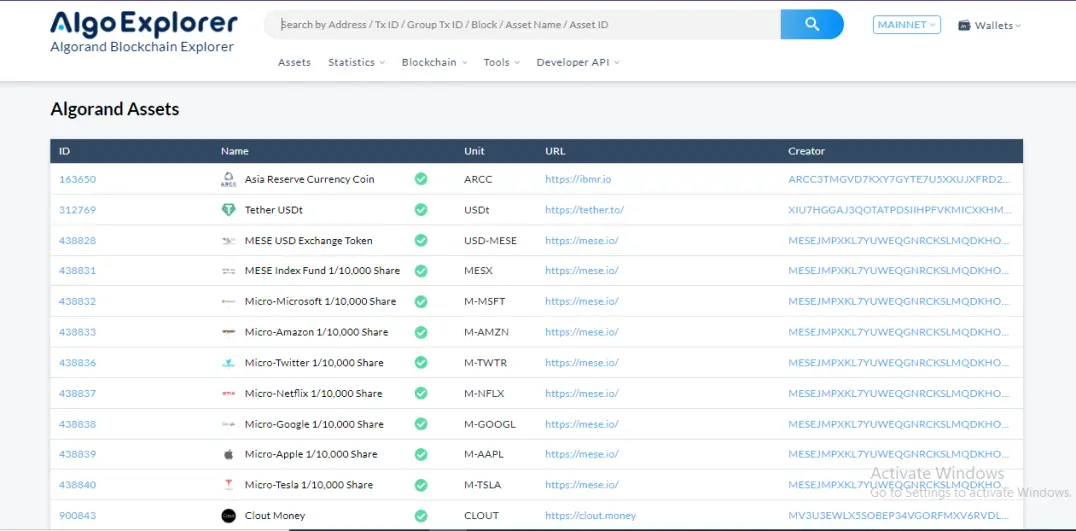
Task: Click the Micro-Apple logo icon
Action: click(229, 454)
